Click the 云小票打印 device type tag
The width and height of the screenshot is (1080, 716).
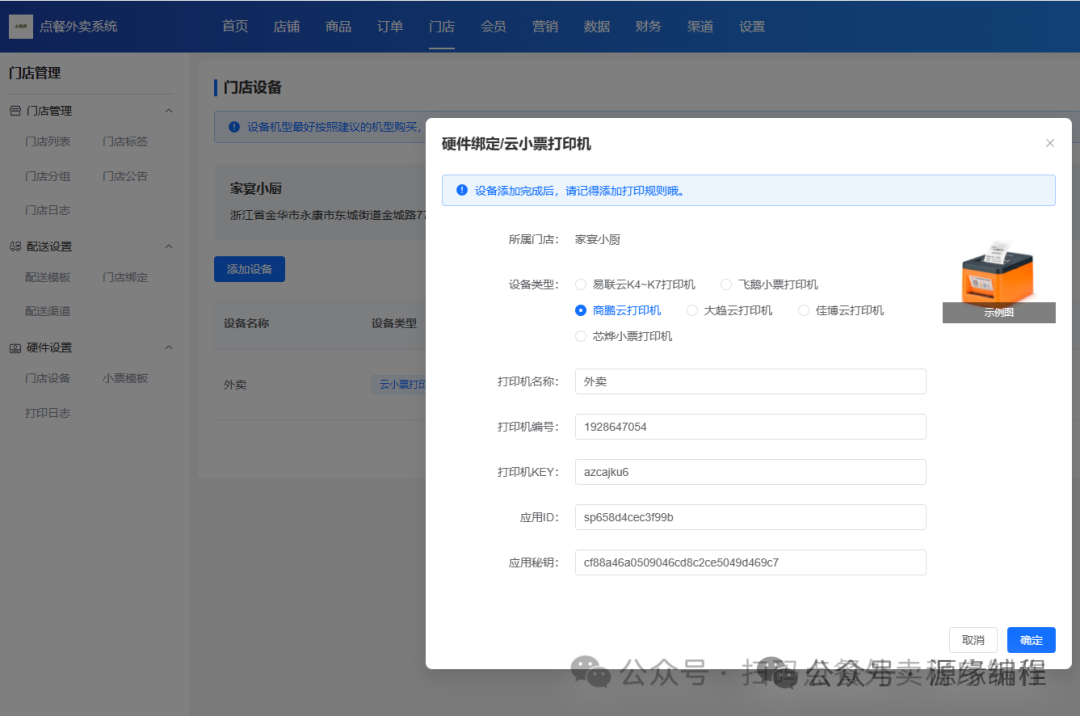(x=399, y=384)
